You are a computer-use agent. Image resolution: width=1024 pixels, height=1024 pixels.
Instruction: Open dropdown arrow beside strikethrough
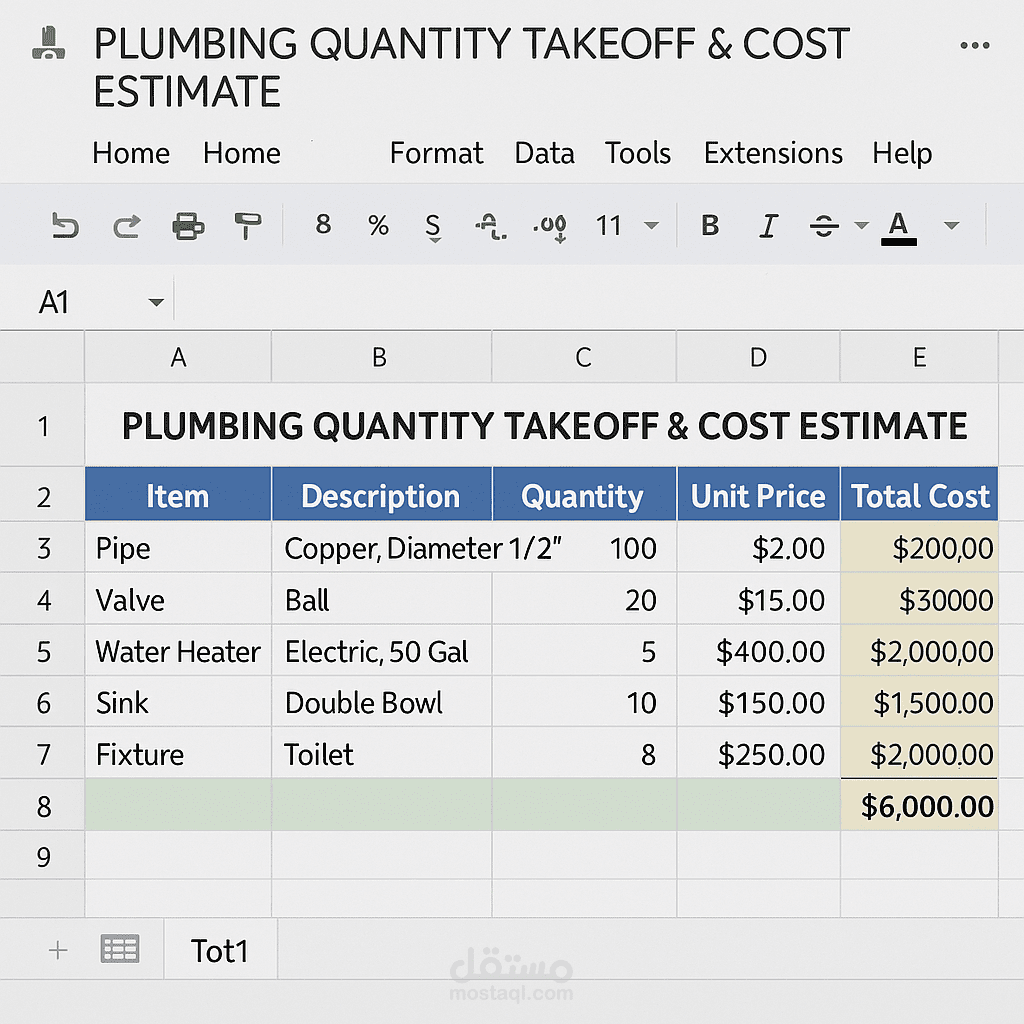[861, 226]
